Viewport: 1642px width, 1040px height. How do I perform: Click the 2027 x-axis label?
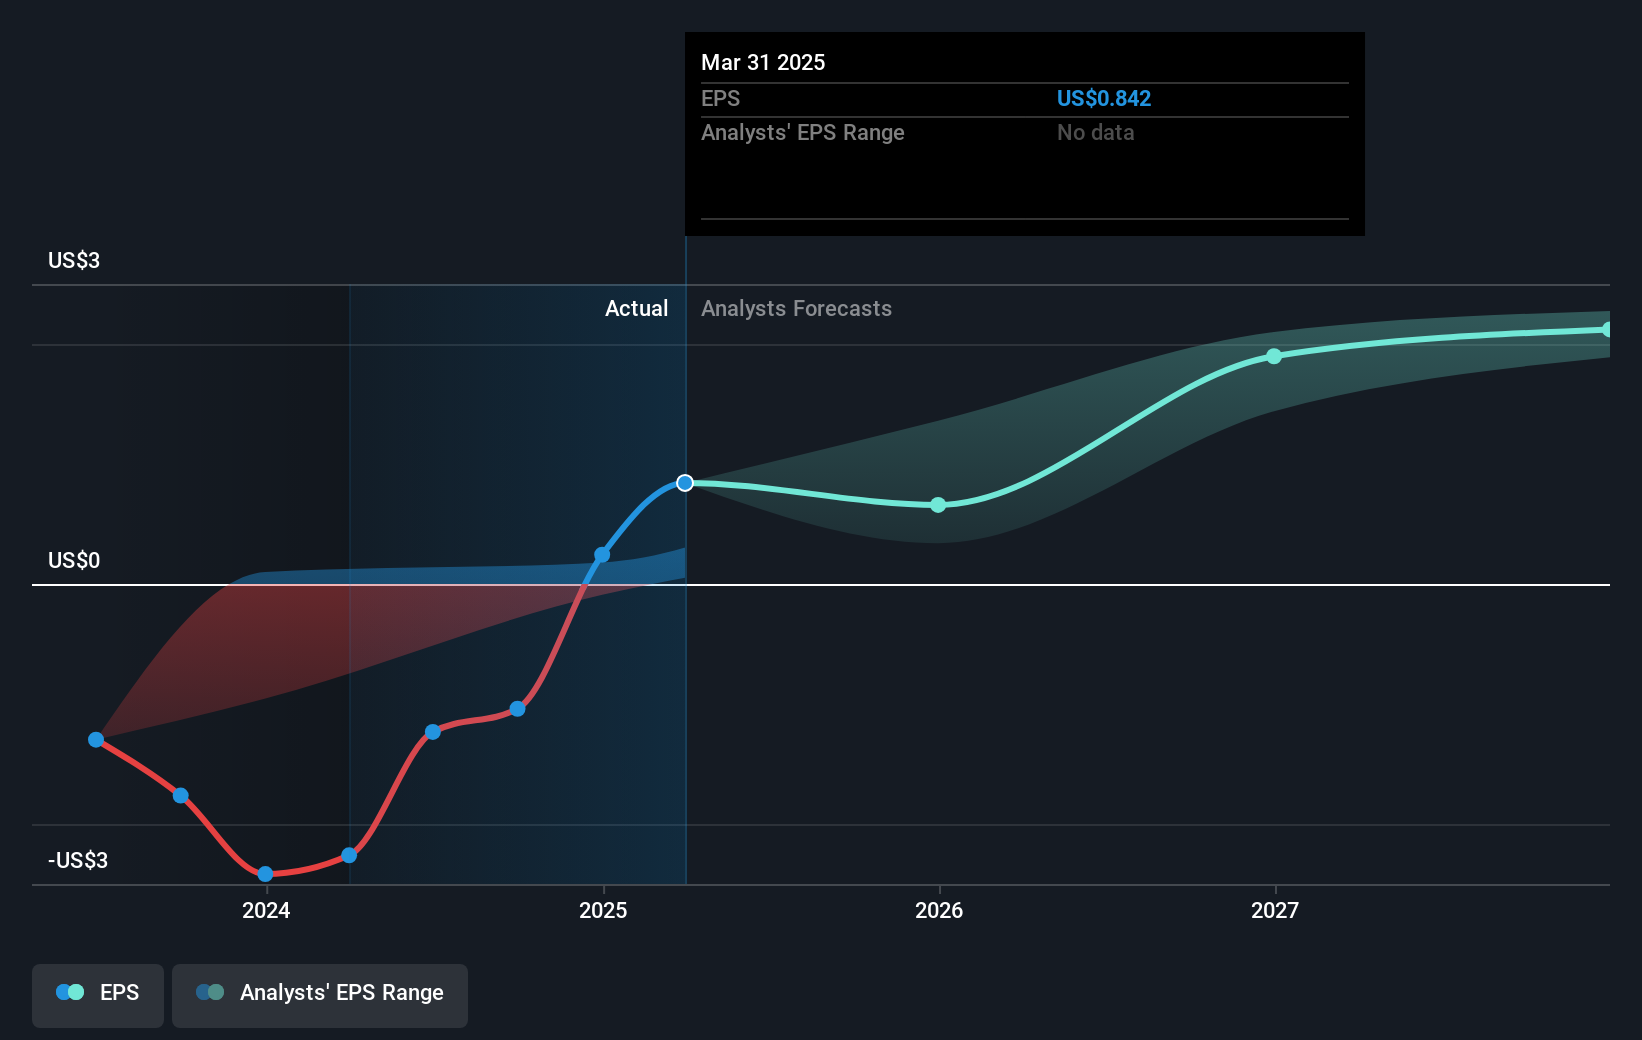pyautogui.click(x=1275, y=910)
